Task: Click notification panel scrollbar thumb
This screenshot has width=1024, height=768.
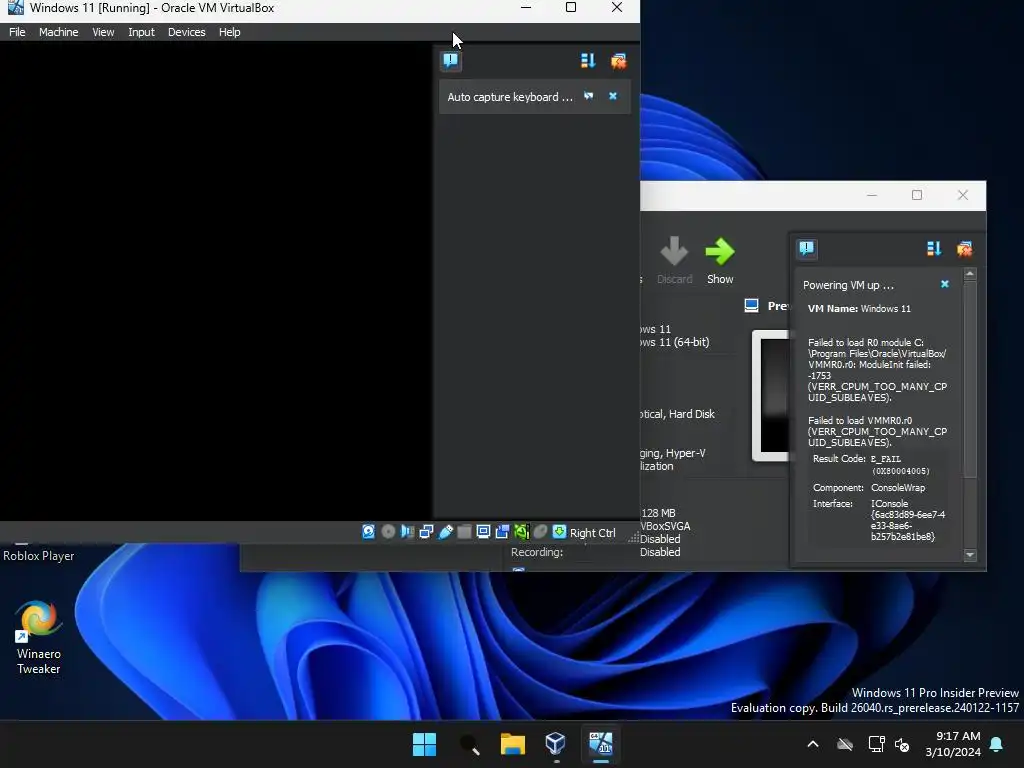Action: click(970, 379)
